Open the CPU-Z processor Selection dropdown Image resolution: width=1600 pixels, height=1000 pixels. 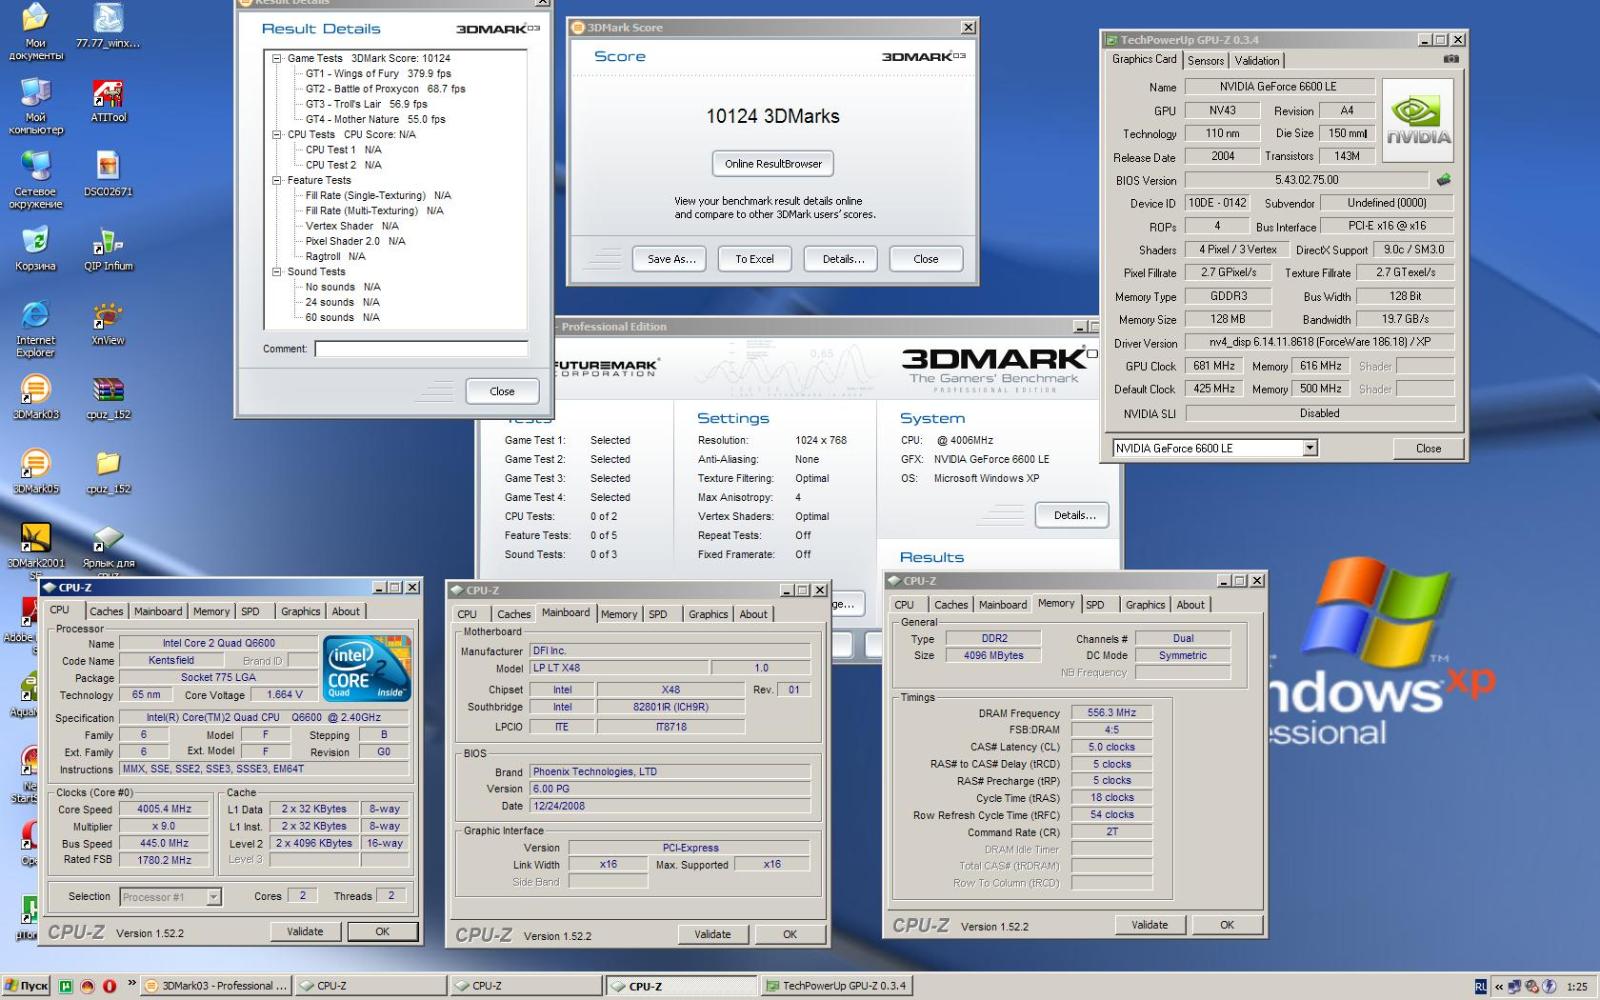pyautogui.click(x=213, y=897)
